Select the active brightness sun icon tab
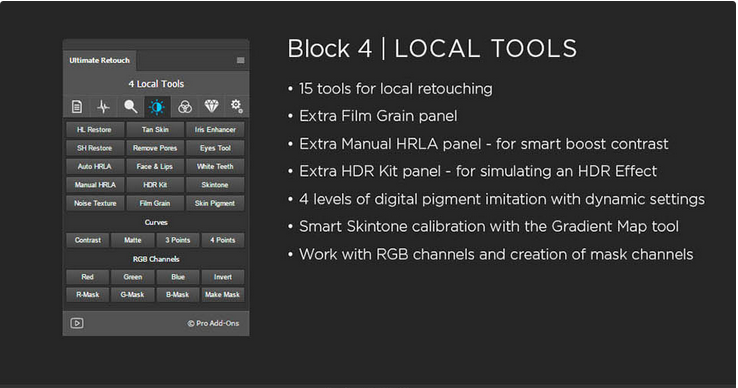 coord(157,107)
